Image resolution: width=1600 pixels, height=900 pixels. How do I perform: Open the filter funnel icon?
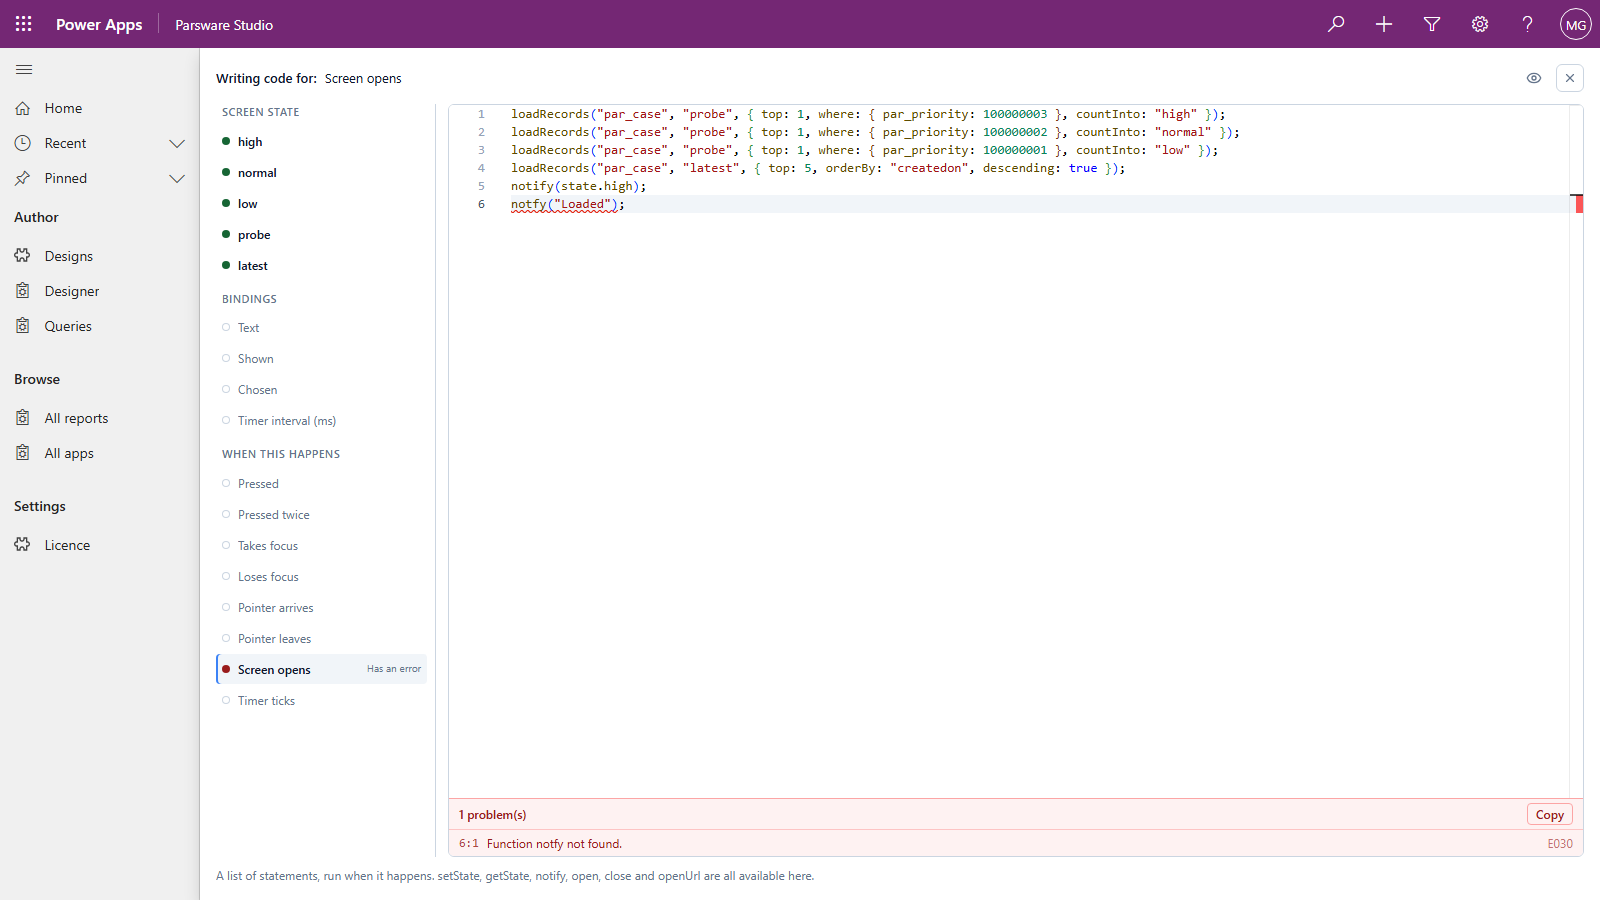(x=1432, y=24)
